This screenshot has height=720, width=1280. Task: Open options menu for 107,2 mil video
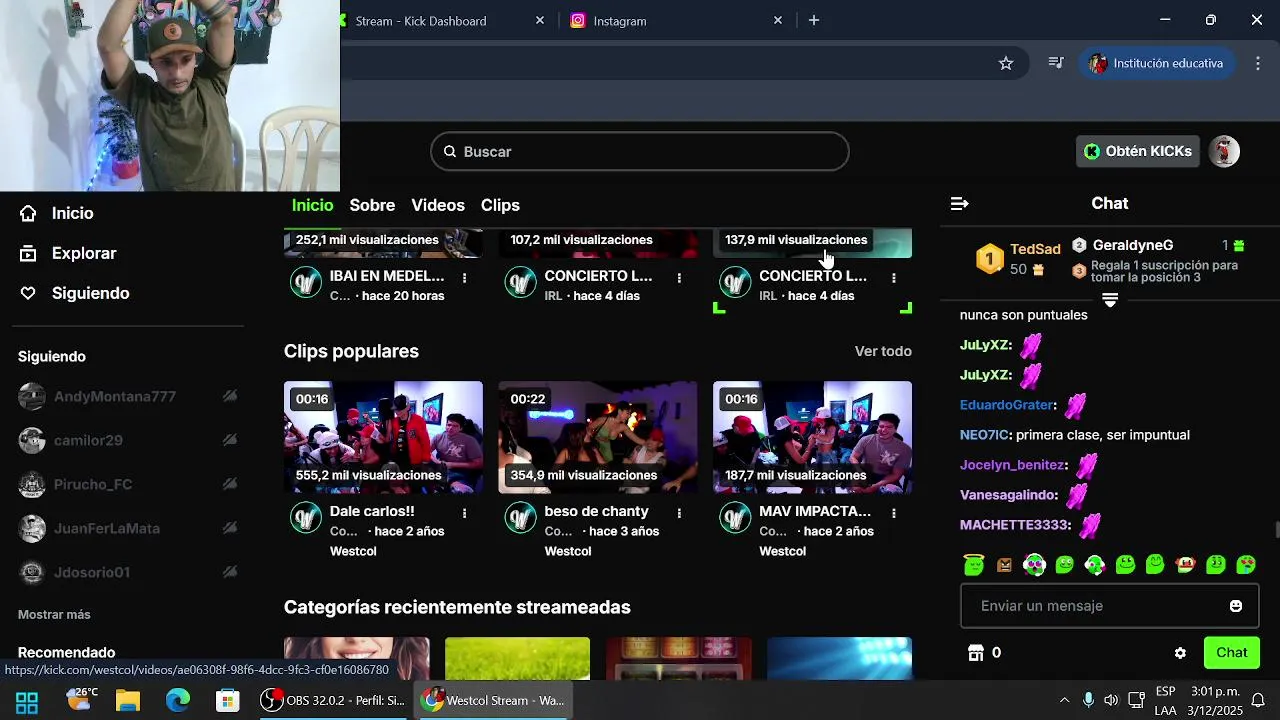click(679, 277)
